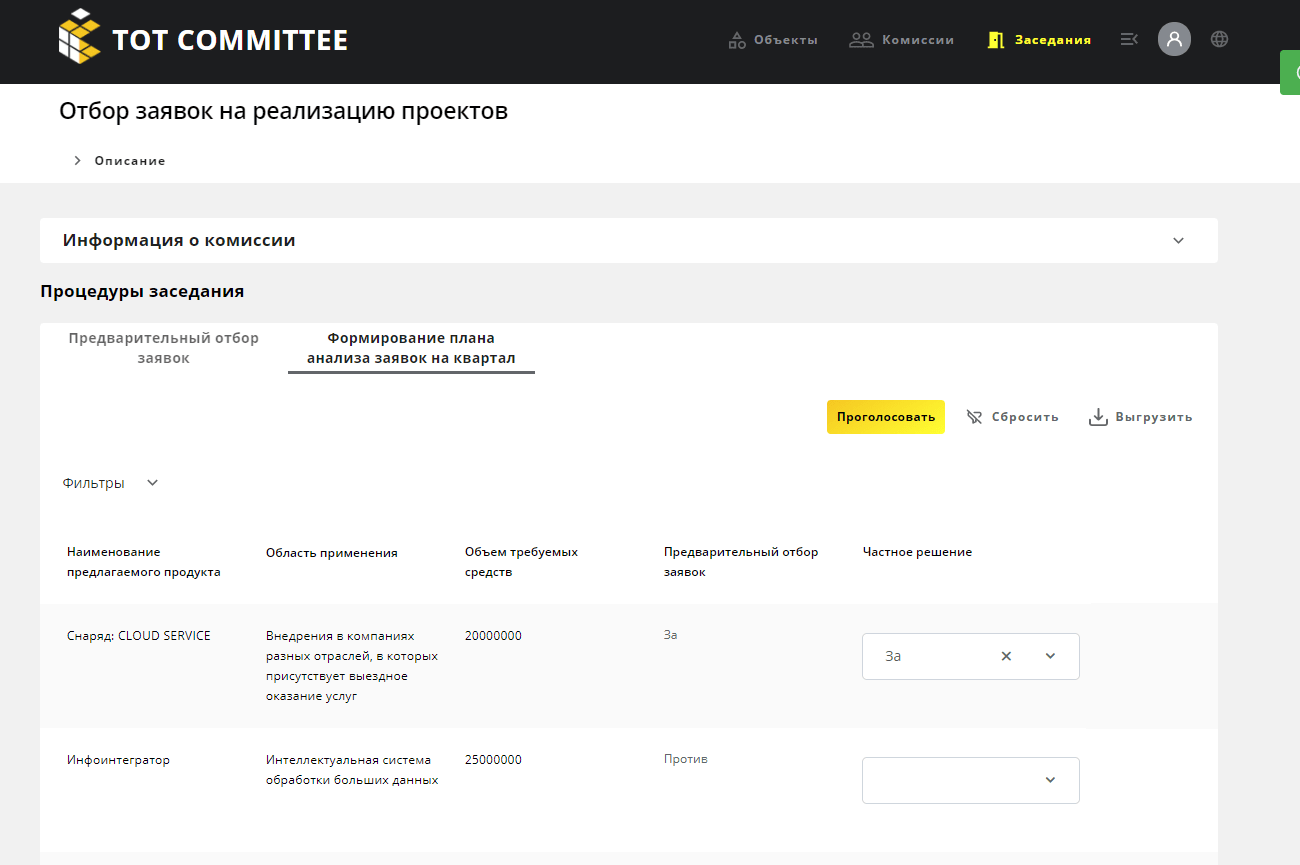1300x865 pixels.
Task: Expand the Информация о комиссии panel
Action: (x=628, y=240)
